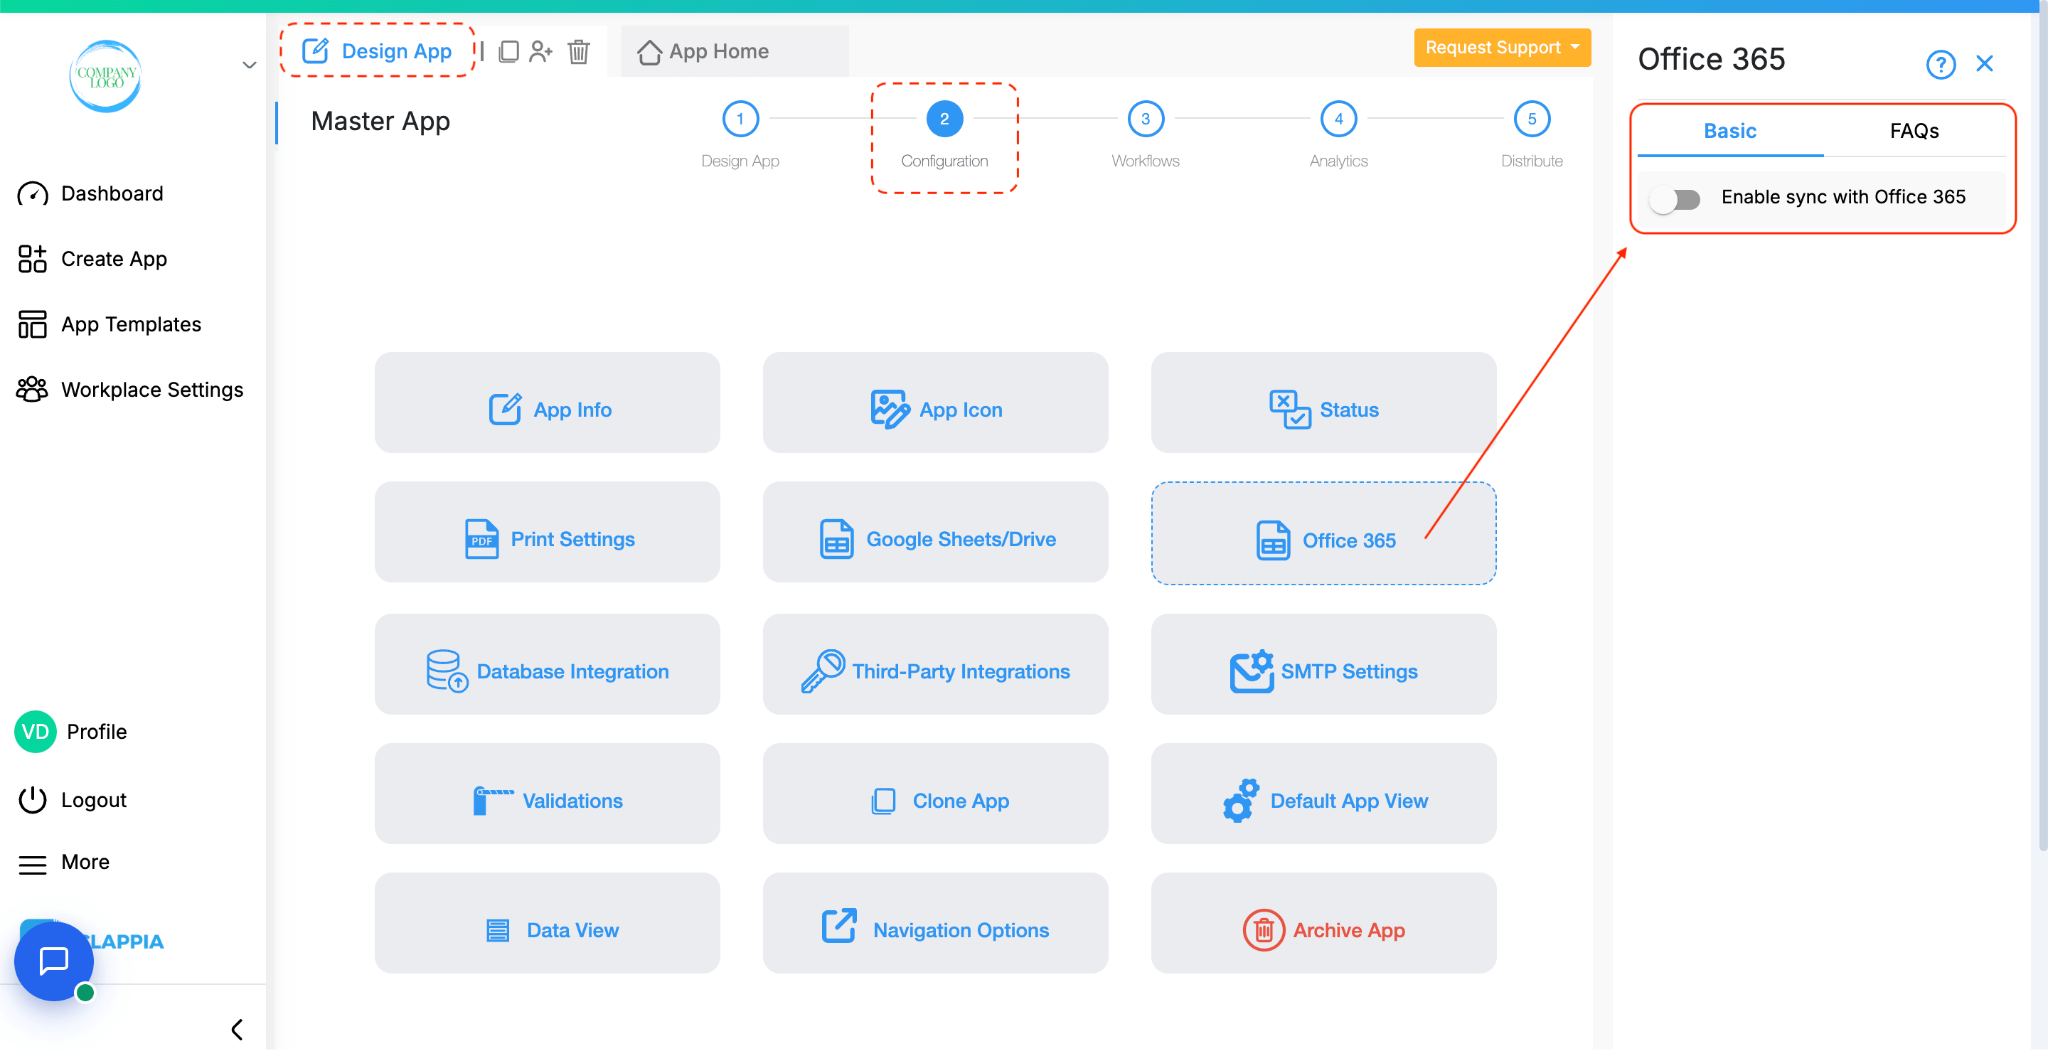The image size is (2048, 1050).
Task: Open Dashboard in the sidebar
Action: click(x=90, y=193)
